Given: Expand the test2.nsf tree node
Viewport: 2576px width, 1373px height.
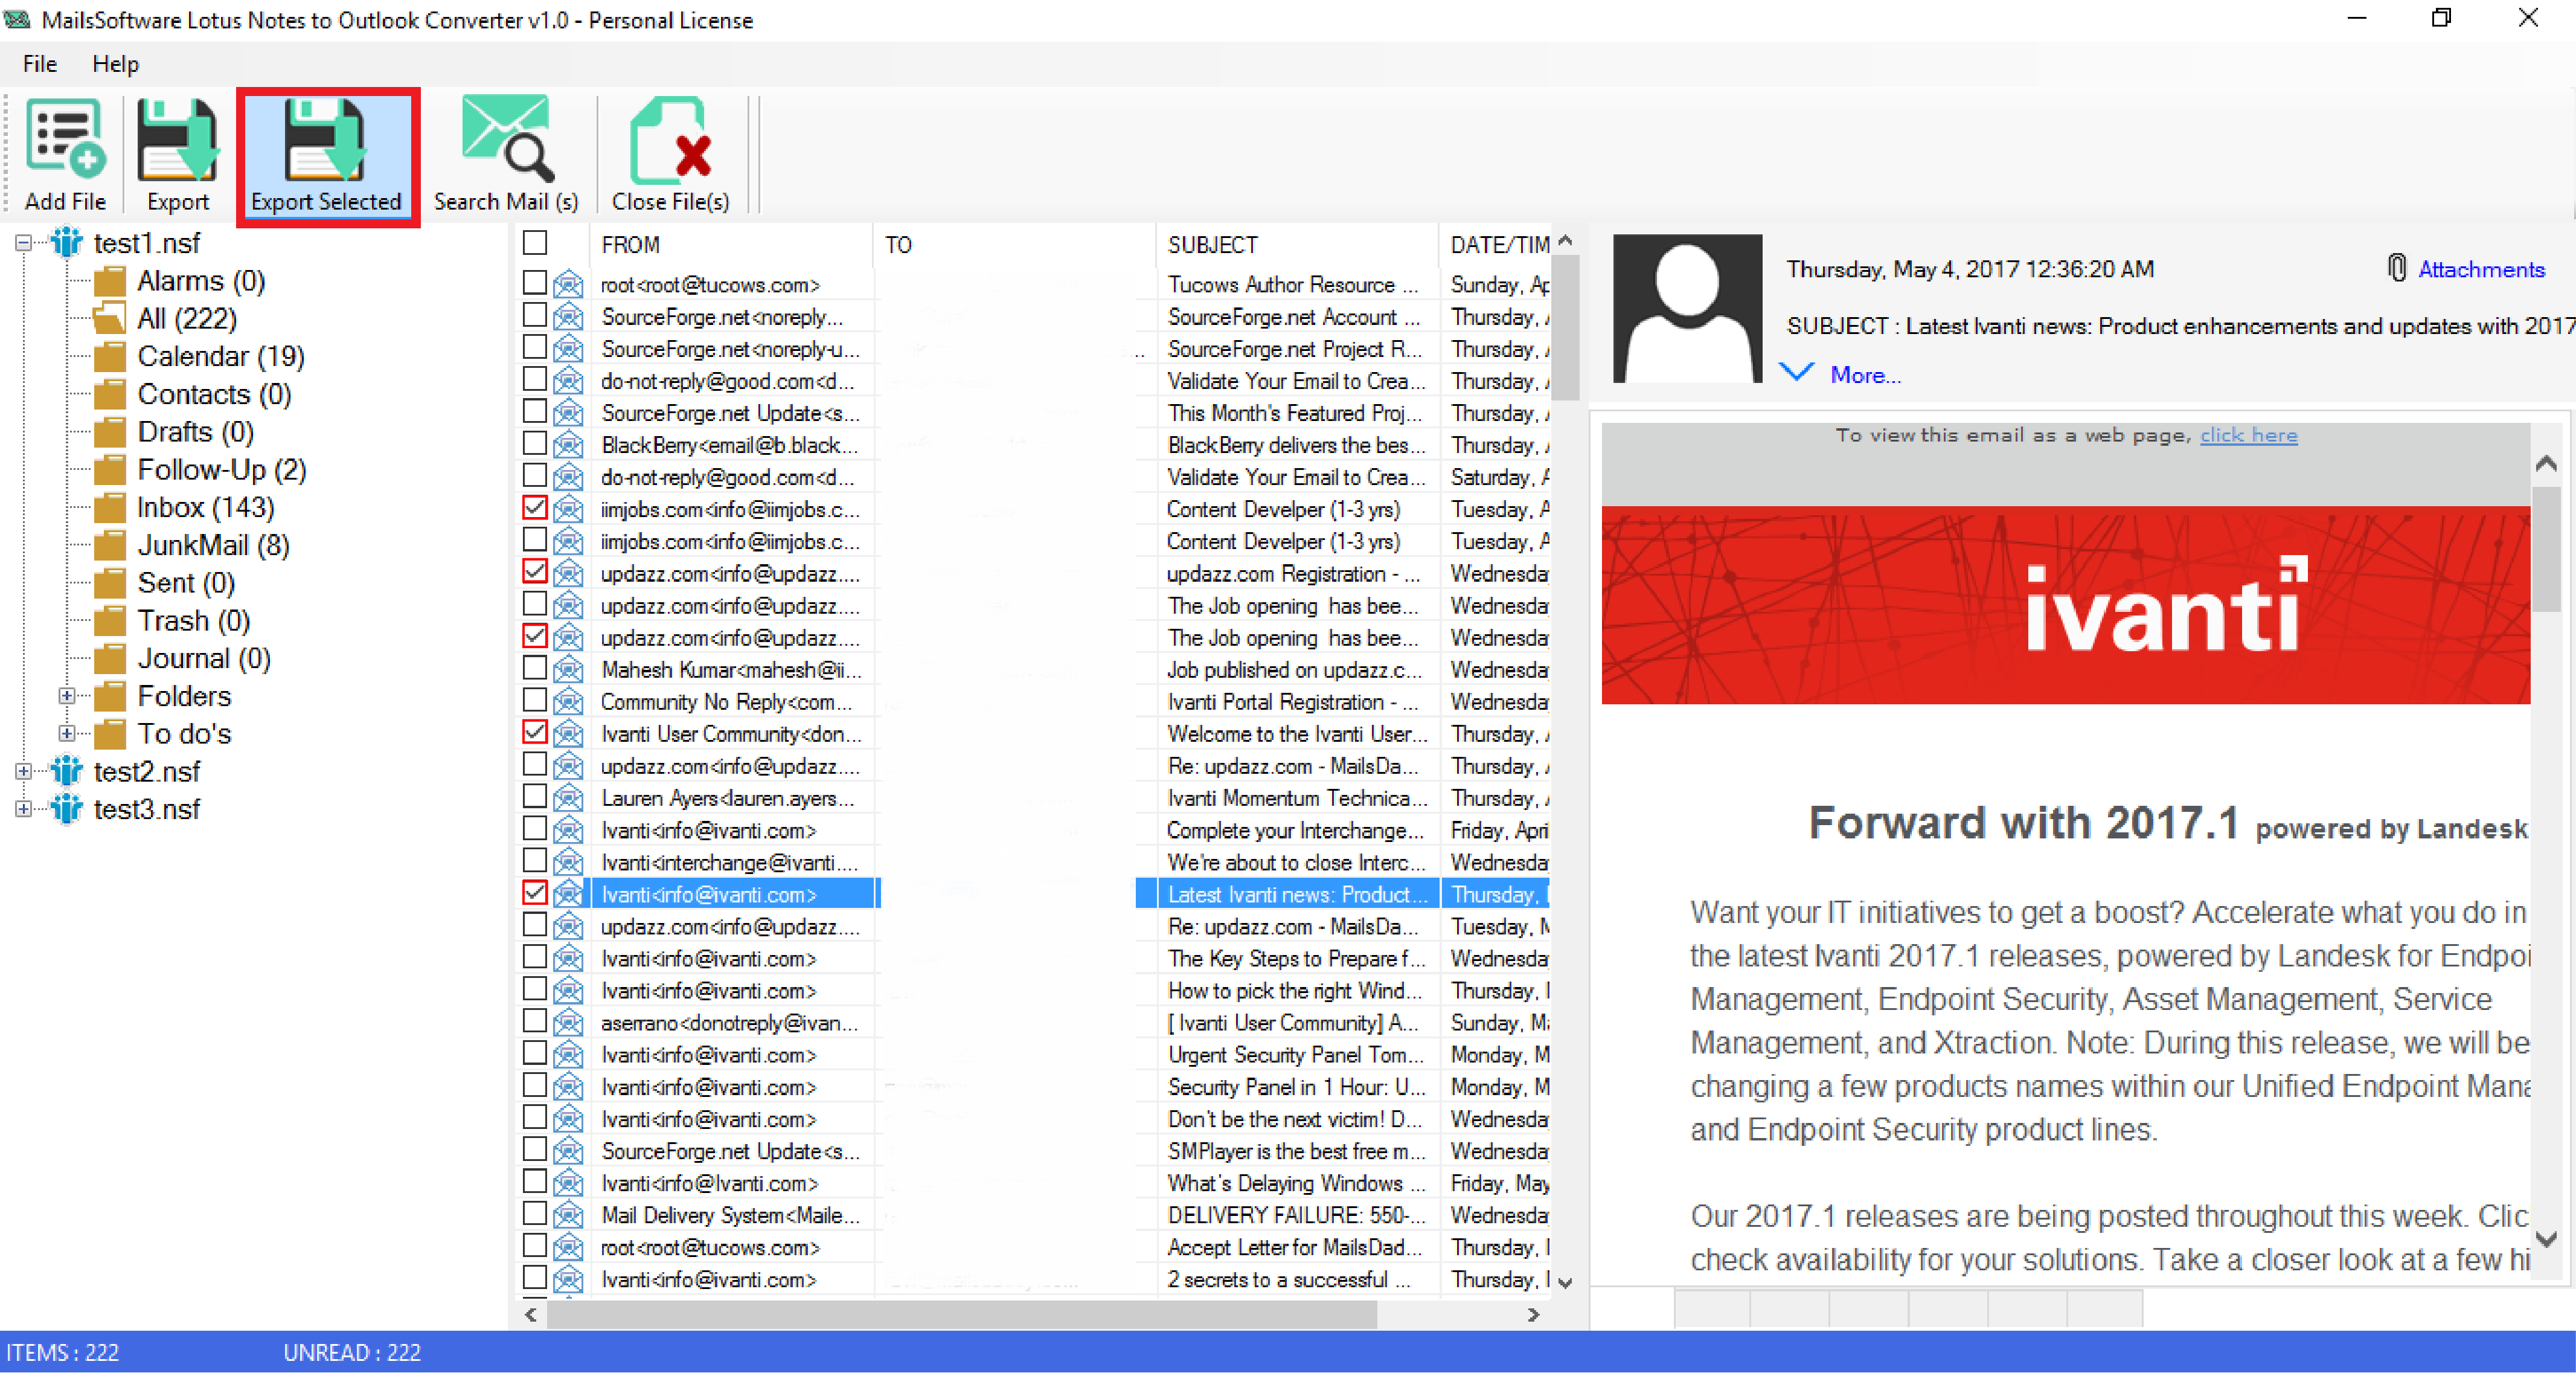Looking at the screenshot, I should tap(23, 771).
